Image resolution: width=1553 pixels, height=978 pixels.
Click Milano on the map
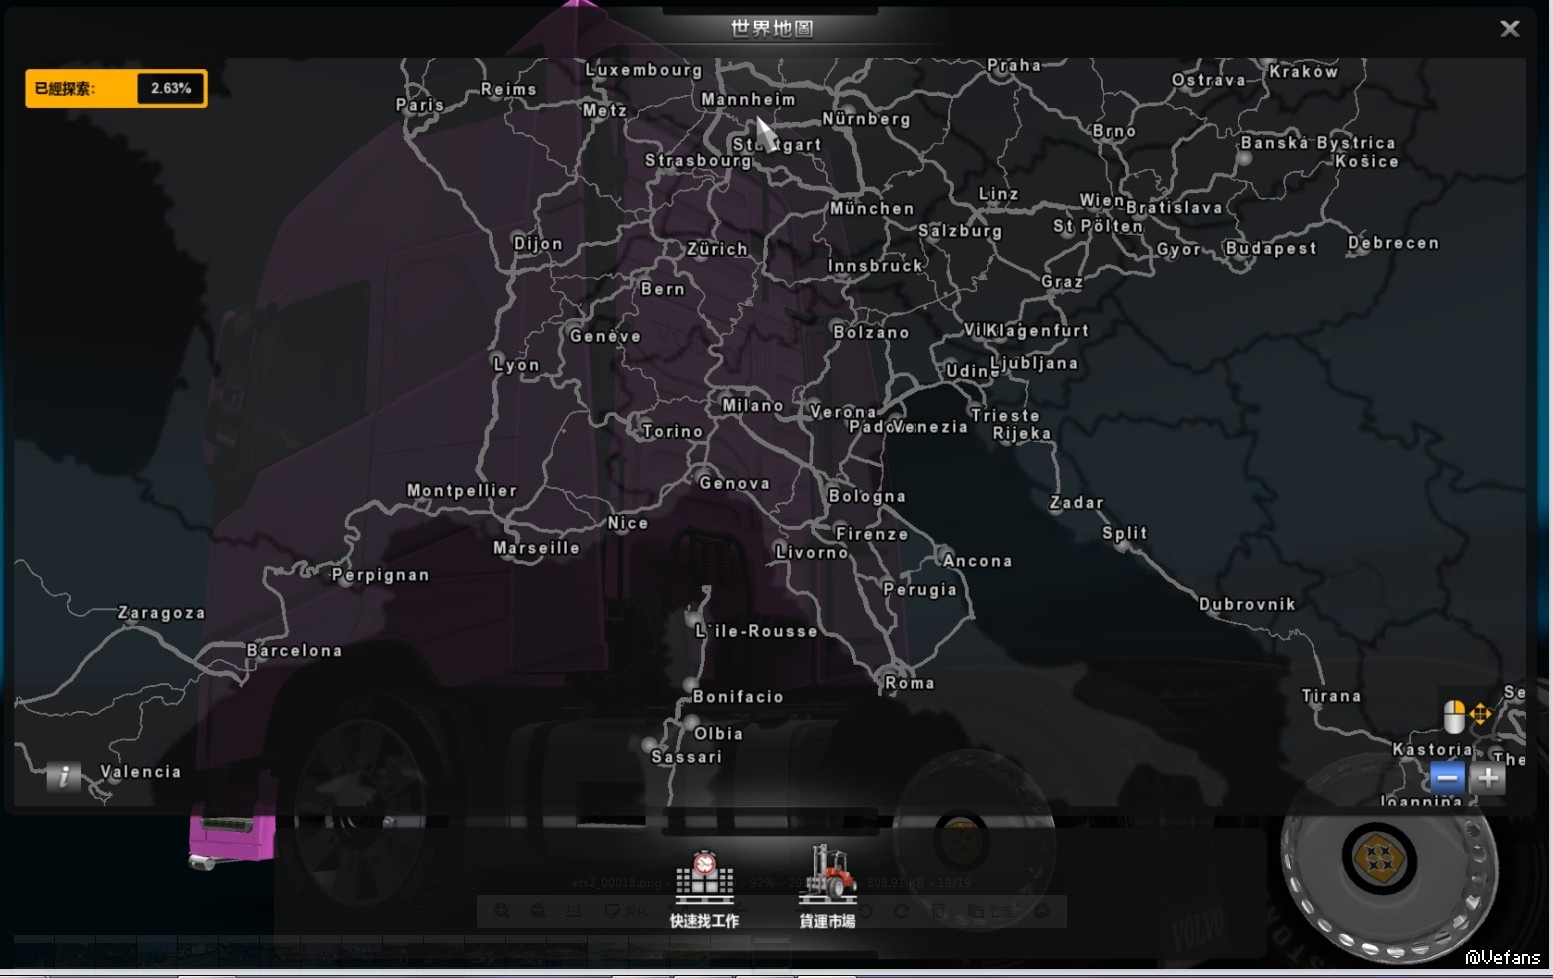(753, 405)
